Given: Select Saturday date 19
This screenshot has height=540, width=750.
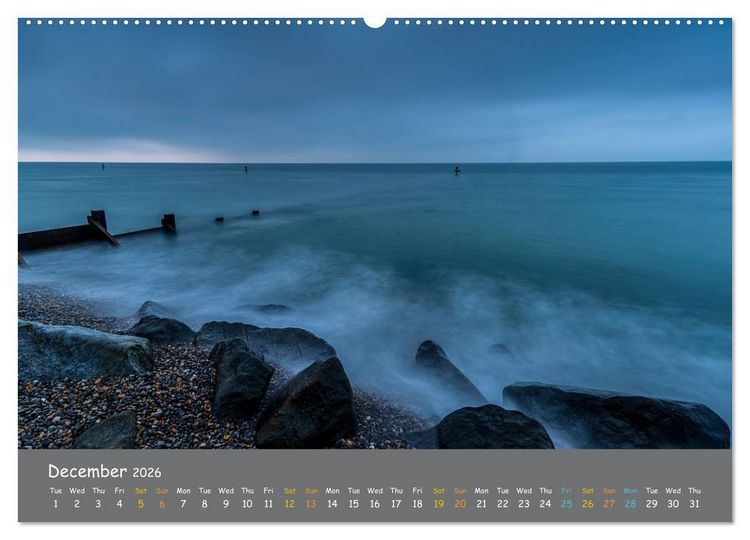Looking at the screenshot, I should click(439, 504).
